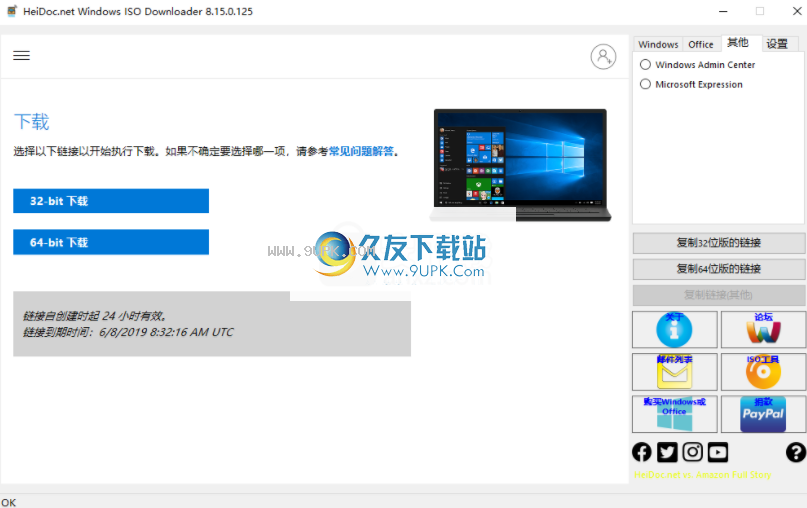This screenshot has width=807, height=508.
Task: Click the OK status bar text
Action: pos(9,502)
